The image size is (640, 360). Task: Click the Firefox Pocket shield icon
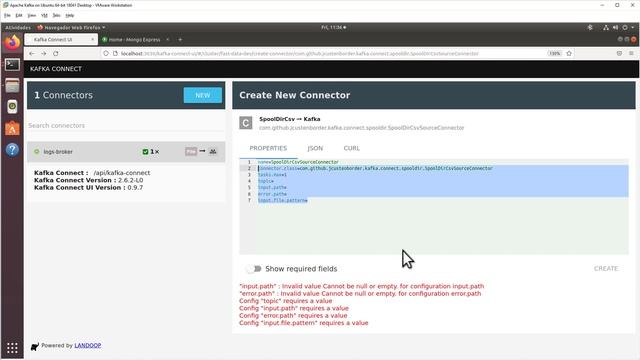(619, 53)
